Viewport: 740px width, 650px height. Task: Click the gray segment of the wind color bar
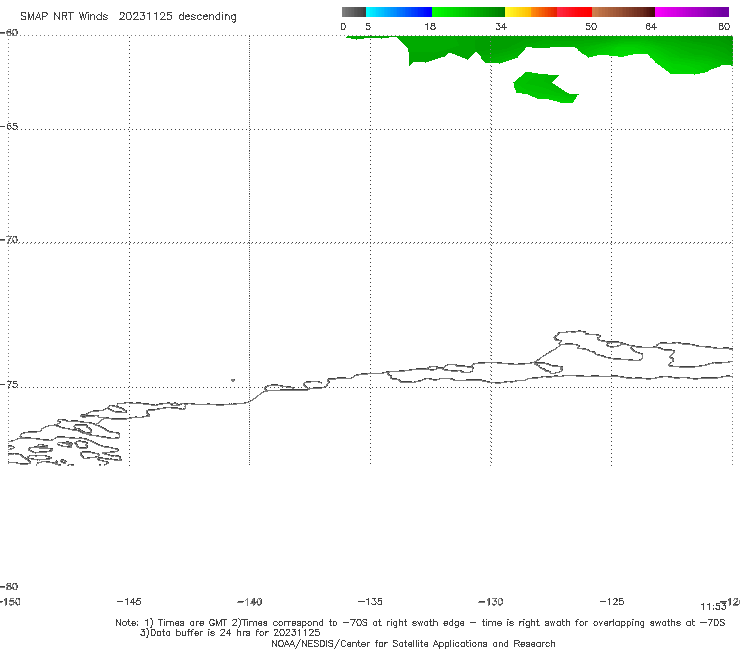pyautogui.click(x=353, y=12)
